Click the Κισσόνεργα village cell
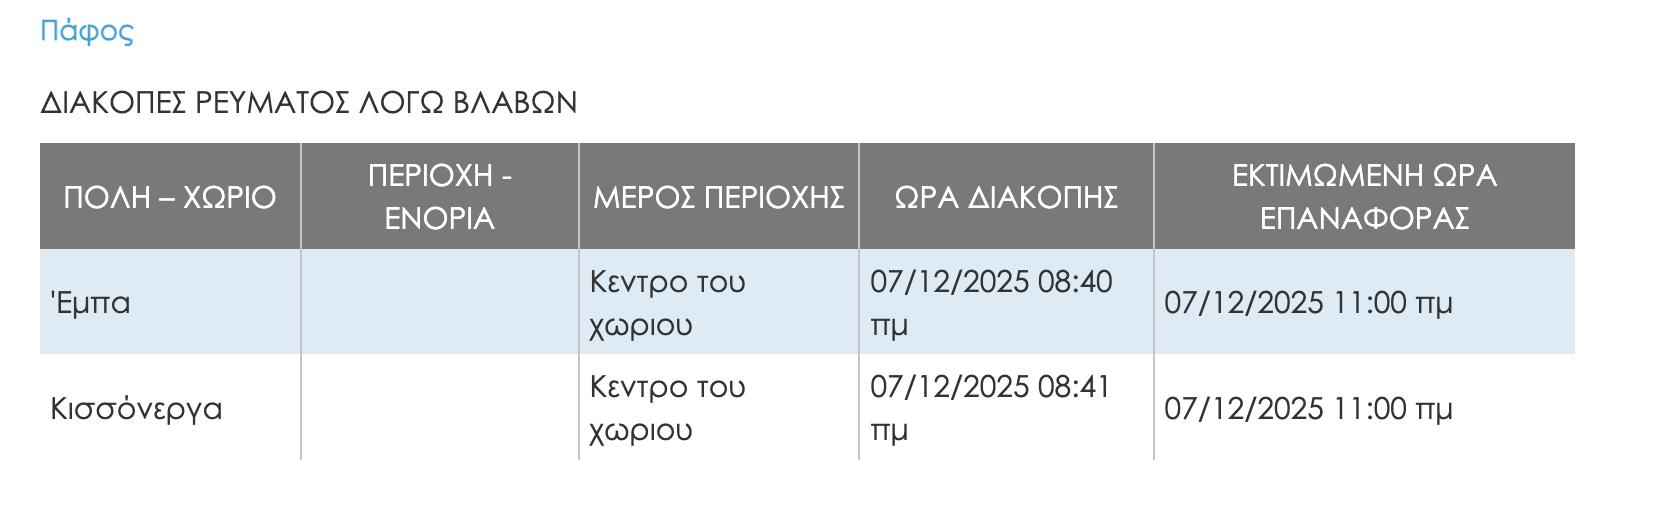The image size is (1658, 528). pyautogui.click(x=136, y=409)
